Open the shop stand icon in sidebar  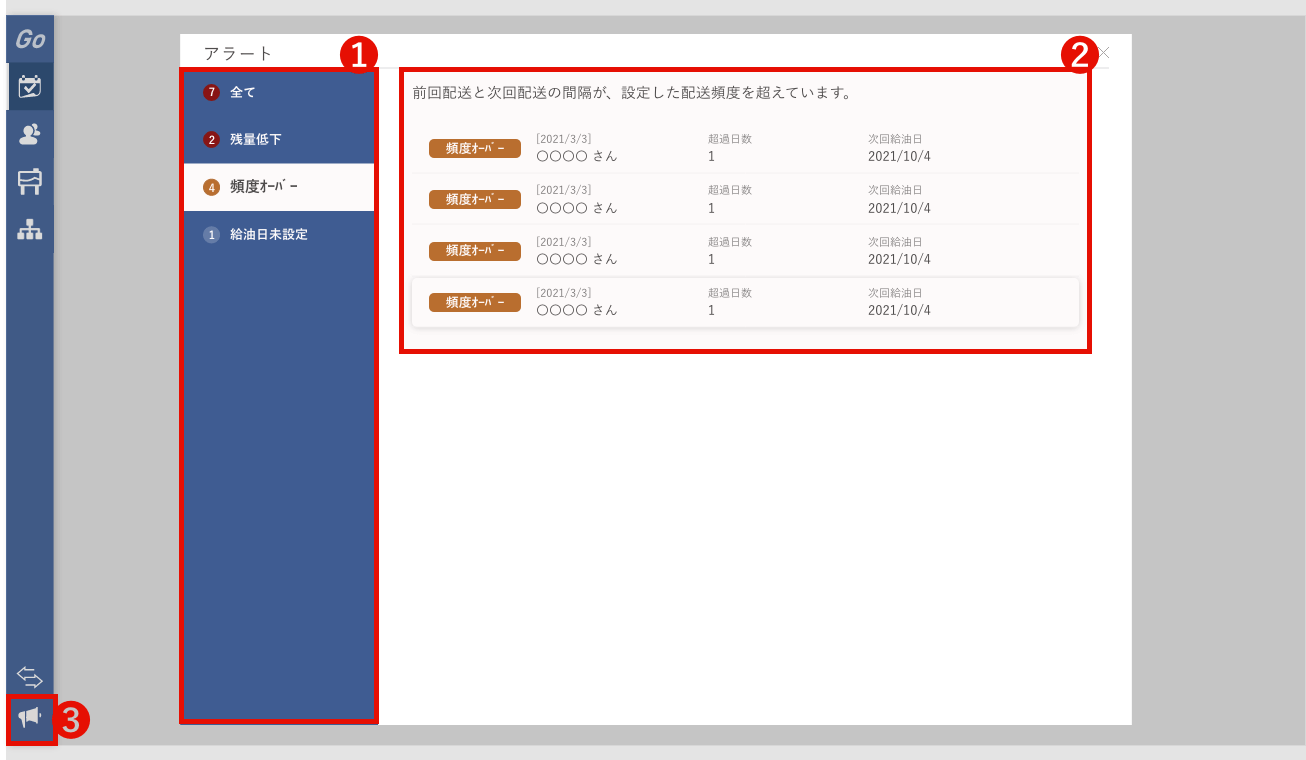30,181
